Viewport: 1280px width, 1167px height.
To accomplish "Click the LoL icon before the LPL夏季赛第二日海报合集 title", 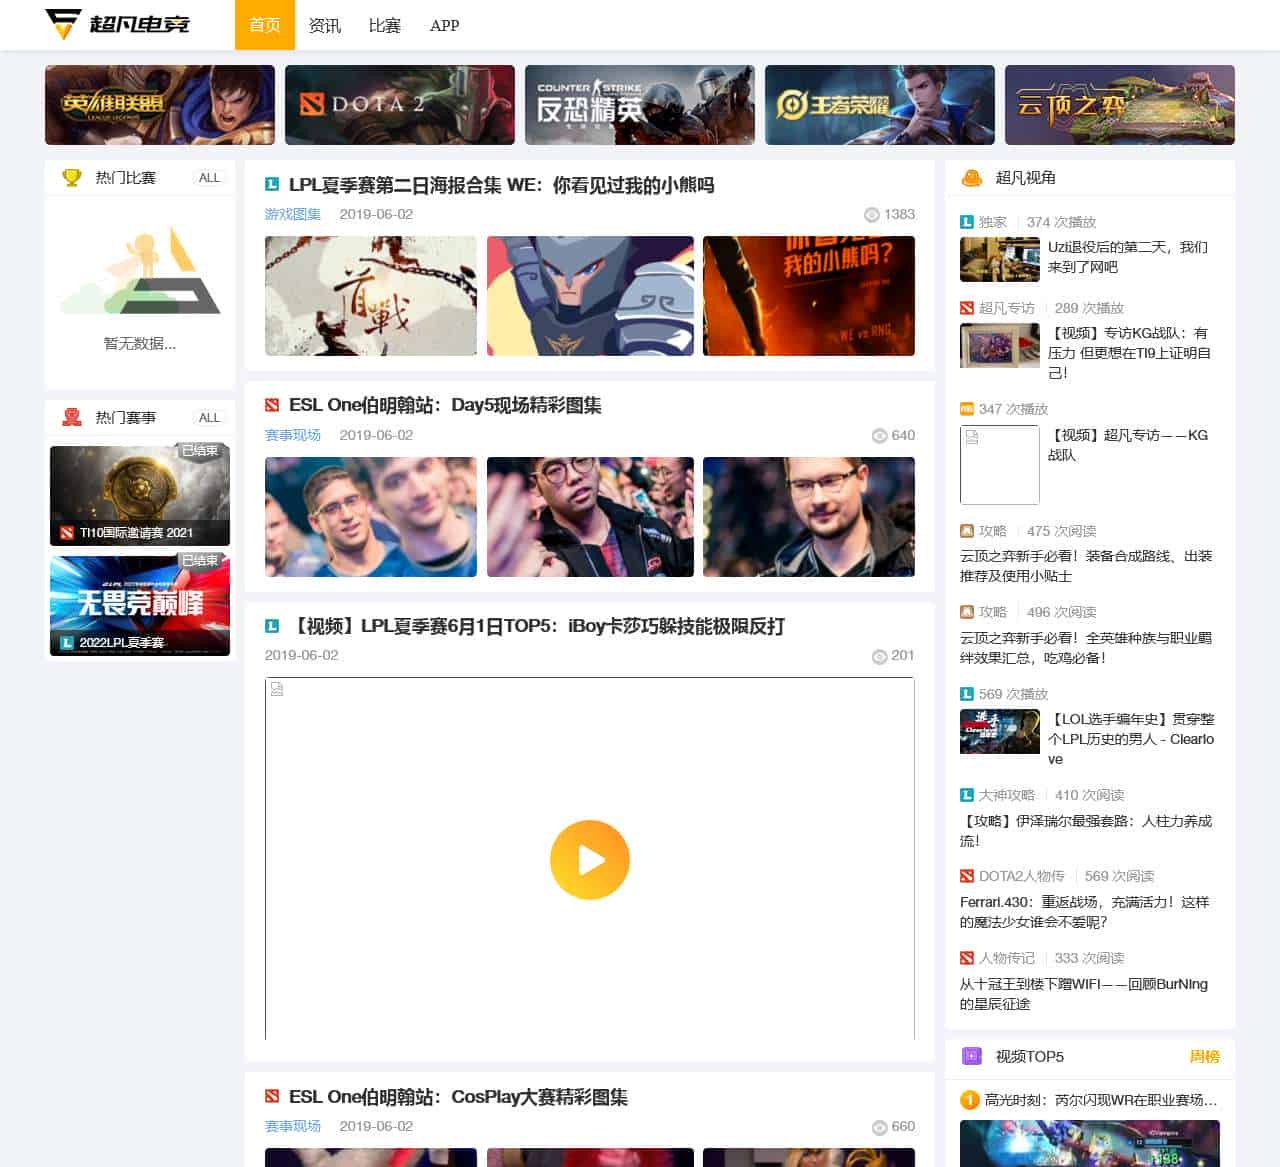I will tap(271, 185).
